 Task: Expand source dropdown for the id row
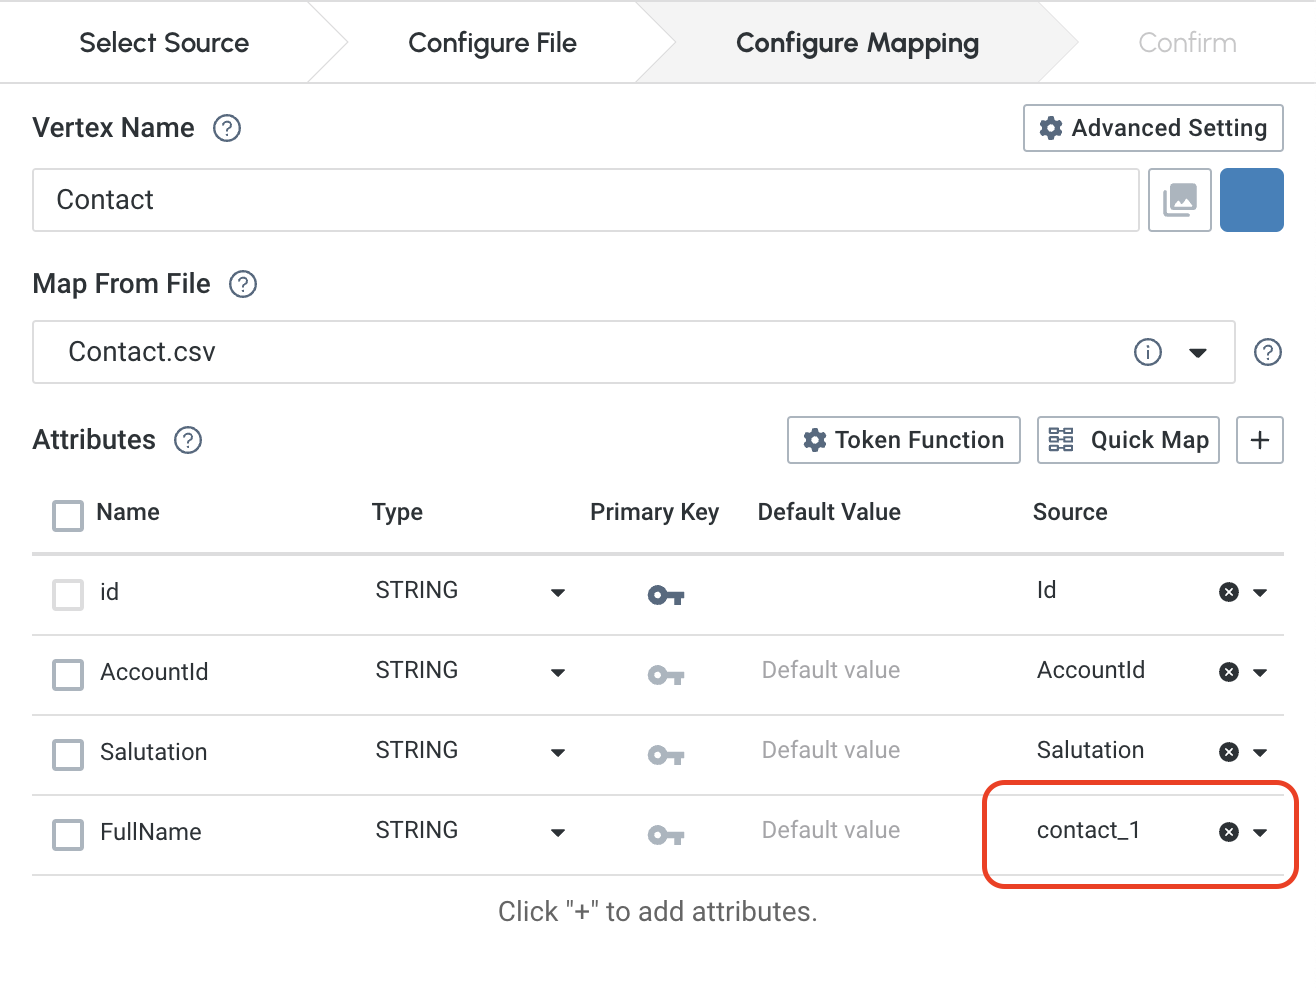tap(1260, 592)
